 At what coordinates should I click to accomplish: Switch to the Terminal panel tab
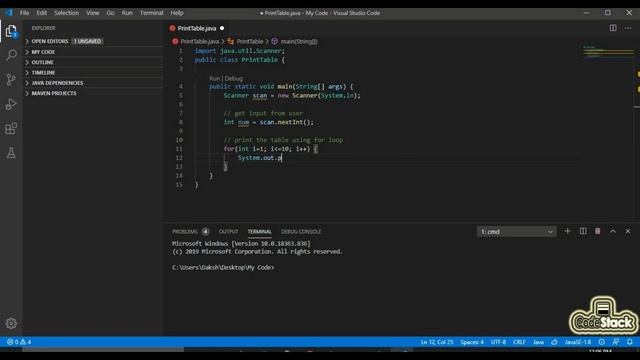click(259, 231)
